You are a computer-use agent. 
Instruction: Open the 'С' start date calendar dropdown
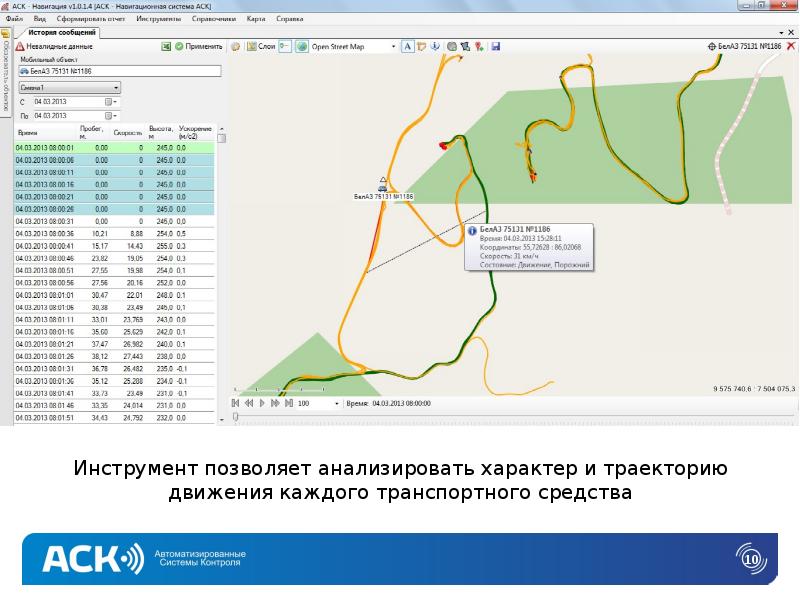110,102
